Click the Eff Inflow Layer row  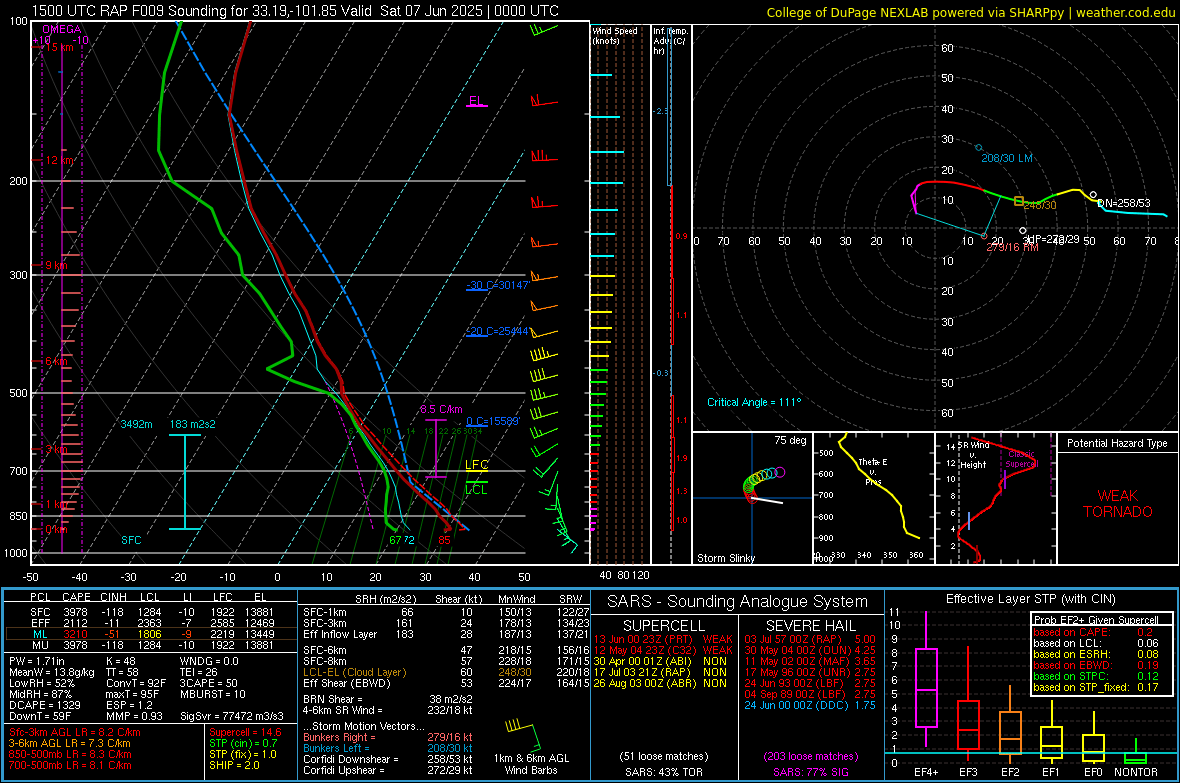pyautogui.click(x=446, y=634)
